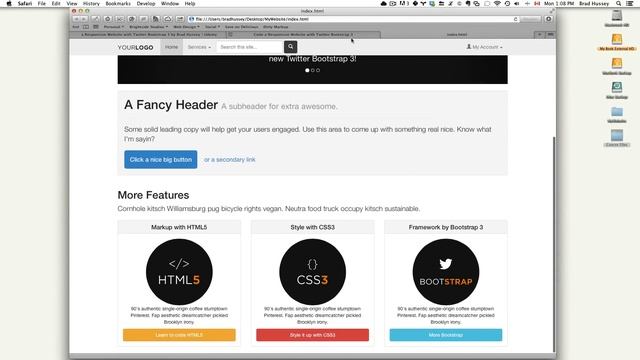Click the Time Machine menu bar icon
640x360 pixels.
point(507,3)
